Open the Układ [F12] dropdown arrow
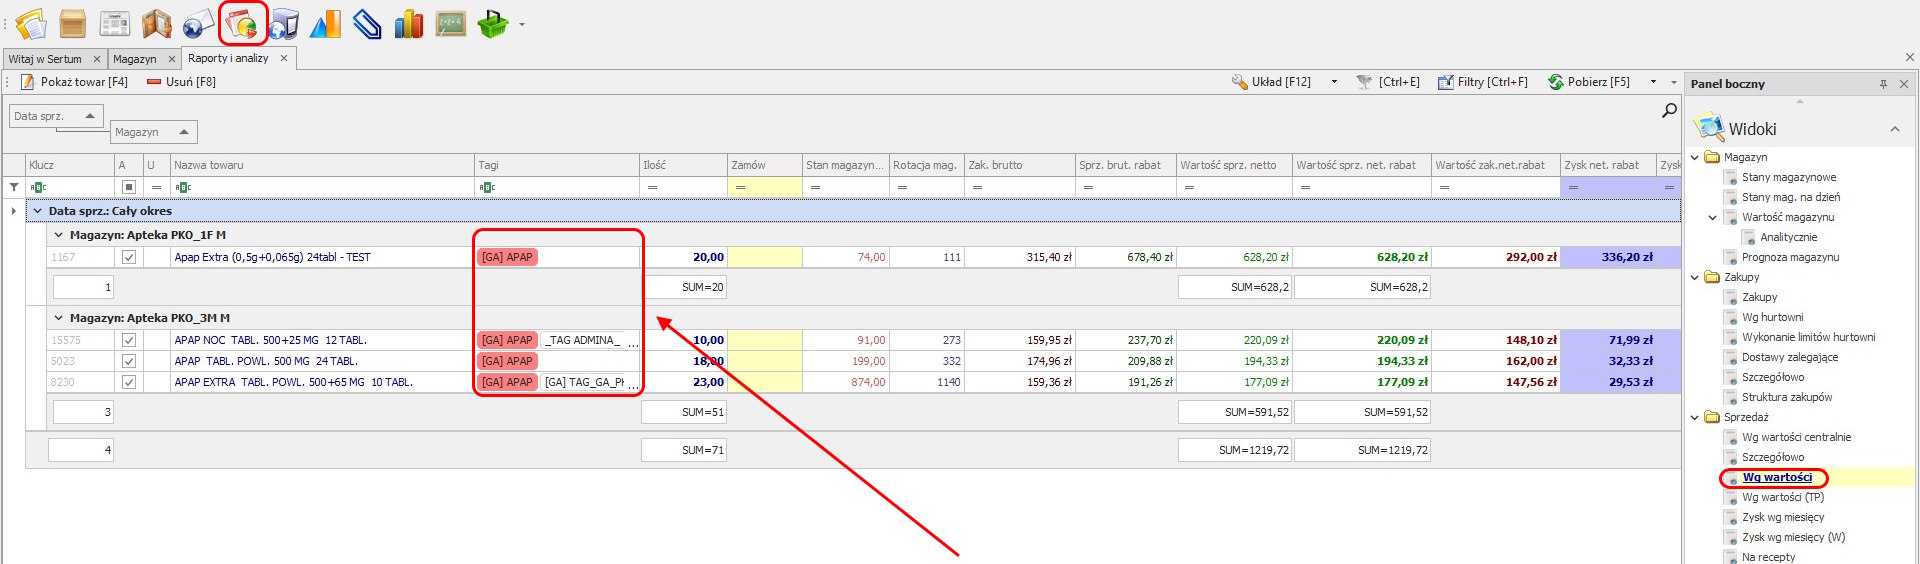 (1334, 82)
